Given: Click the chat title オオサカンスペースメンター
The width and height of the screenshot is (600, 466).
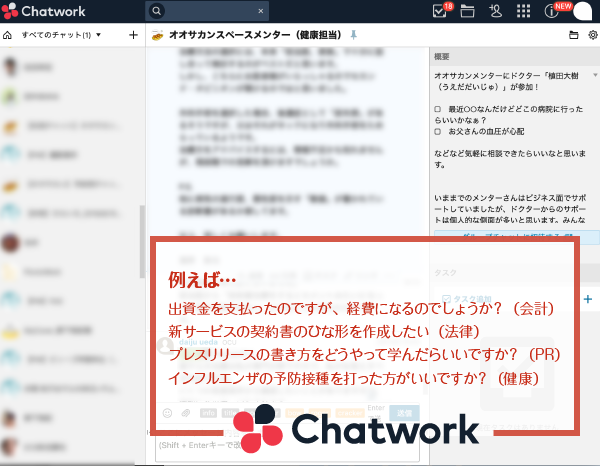Looking at the screenshot, I should (255, 35).
